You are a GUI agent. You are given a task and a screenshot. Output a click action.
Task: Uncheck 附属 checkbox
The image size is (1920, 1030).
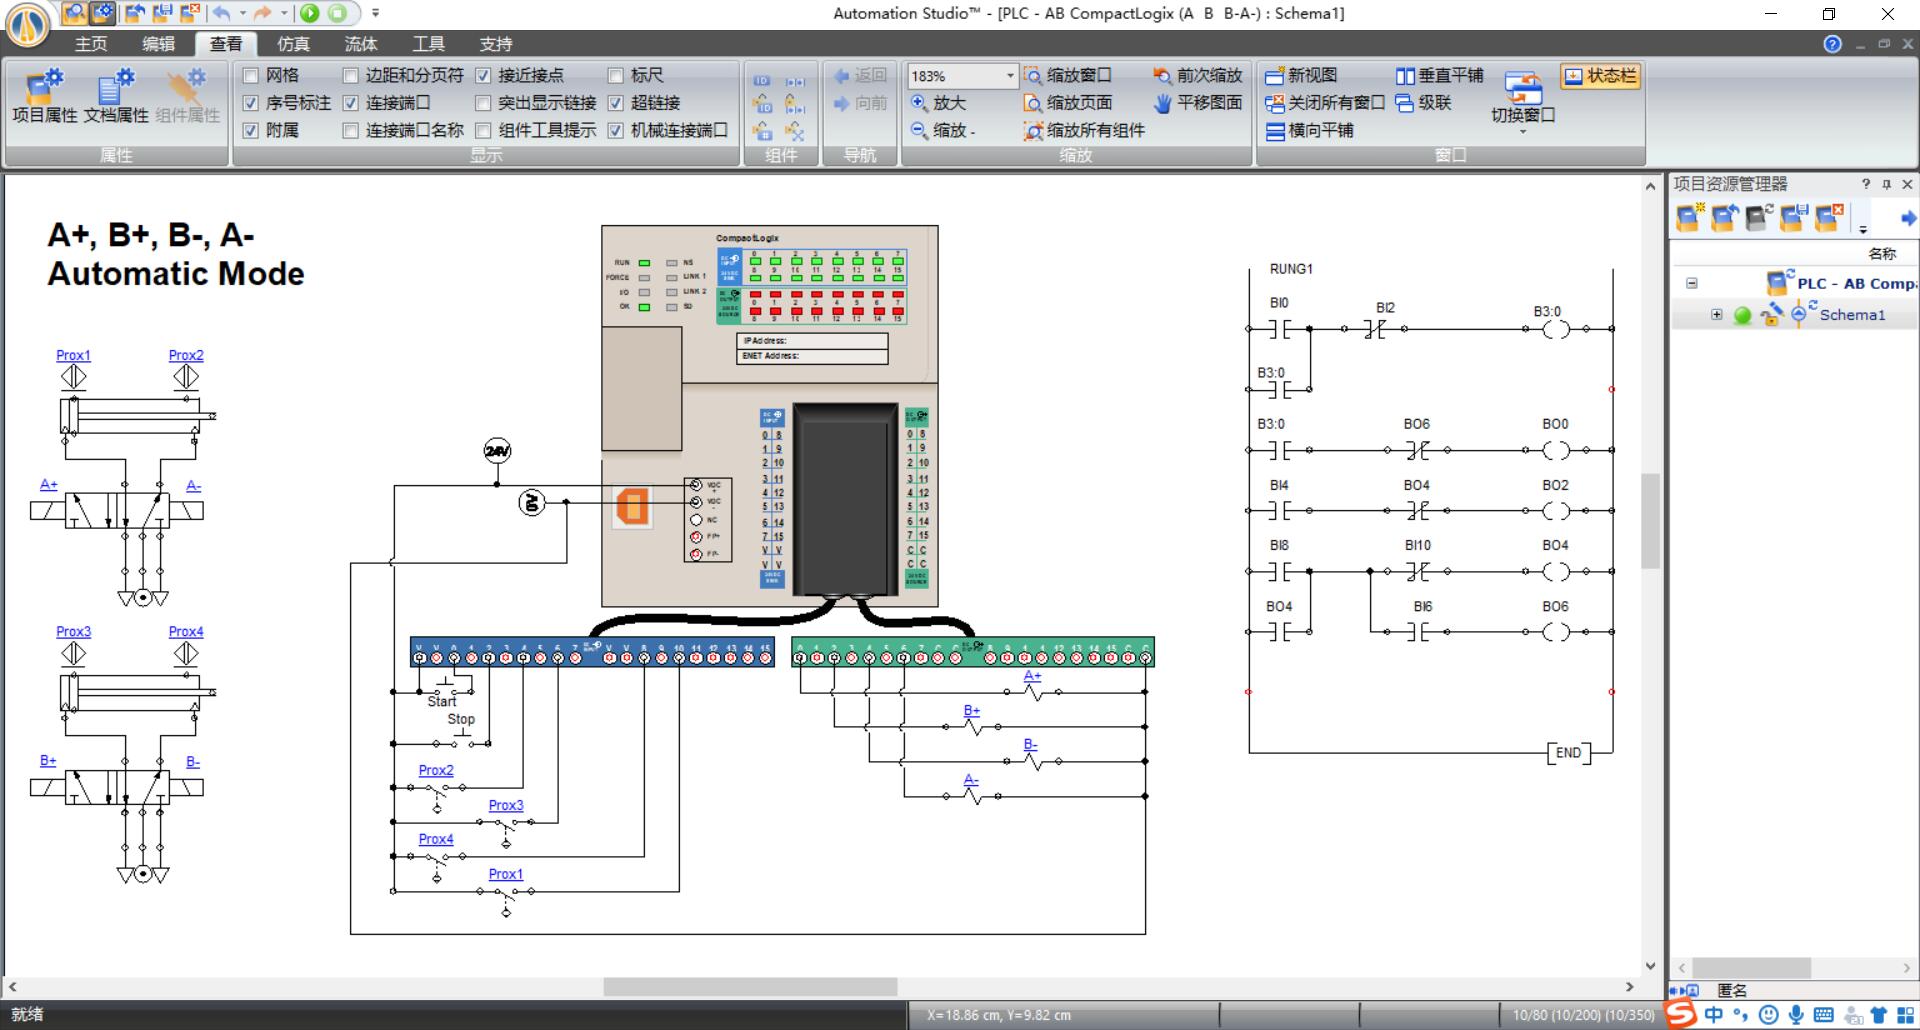[251, 130]
